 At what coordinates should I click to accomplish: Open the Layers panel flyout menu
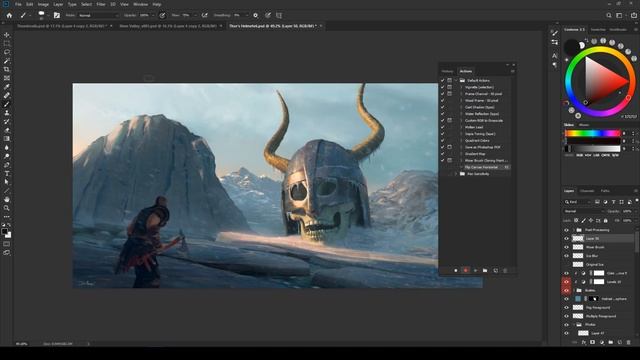[636, 191]
